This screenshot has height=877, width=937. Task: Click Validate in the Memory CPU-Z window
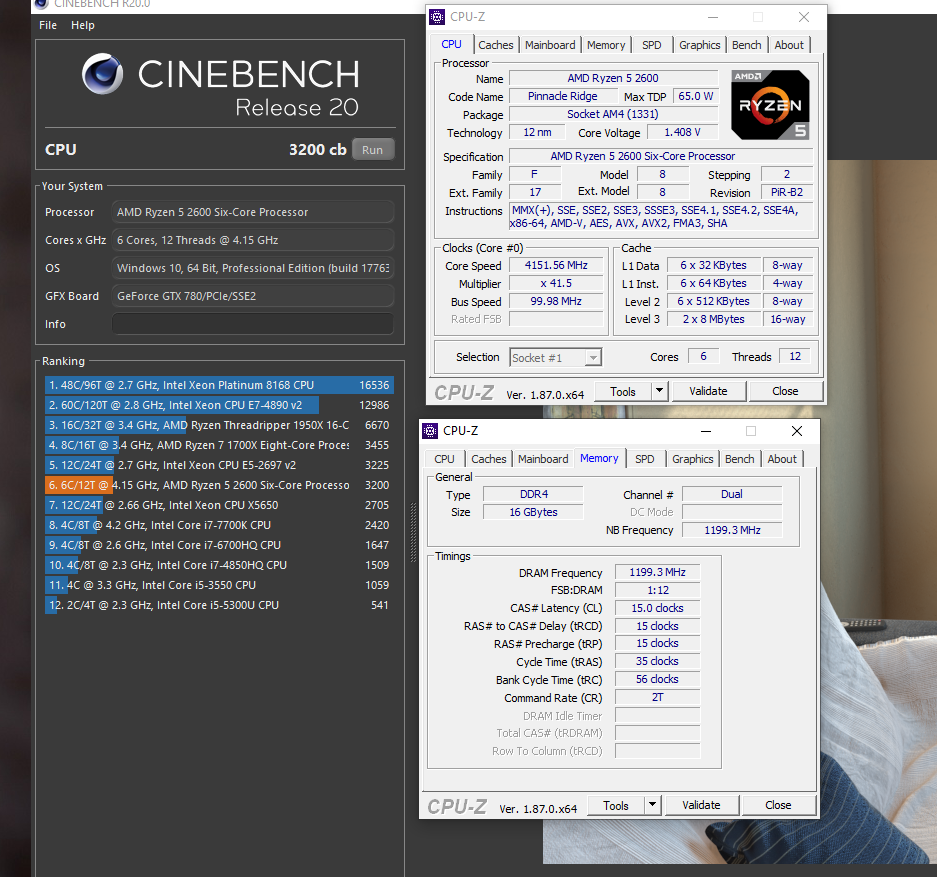click(x=701, y=805)
